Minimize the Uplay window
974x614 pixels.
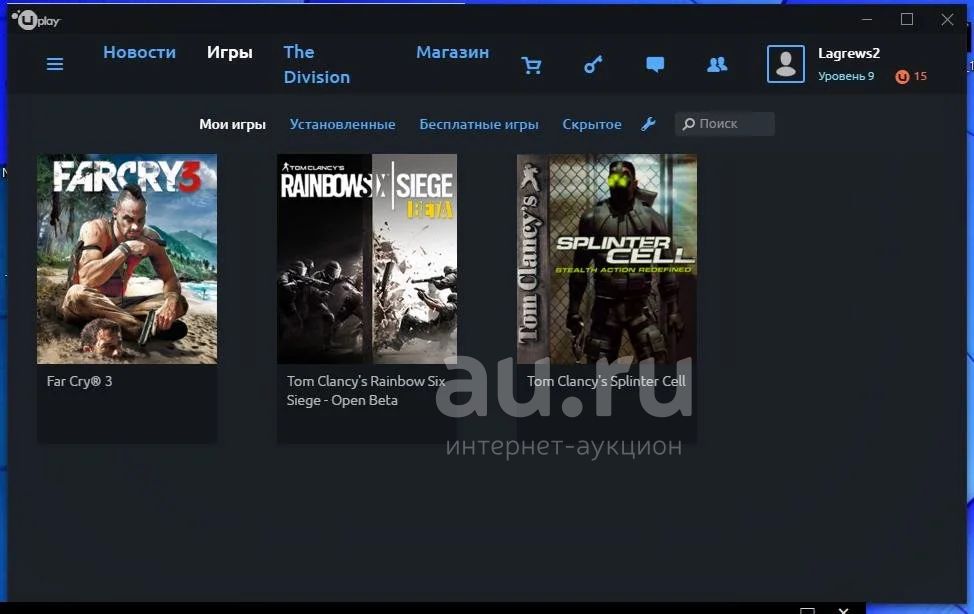coord(867,19)
